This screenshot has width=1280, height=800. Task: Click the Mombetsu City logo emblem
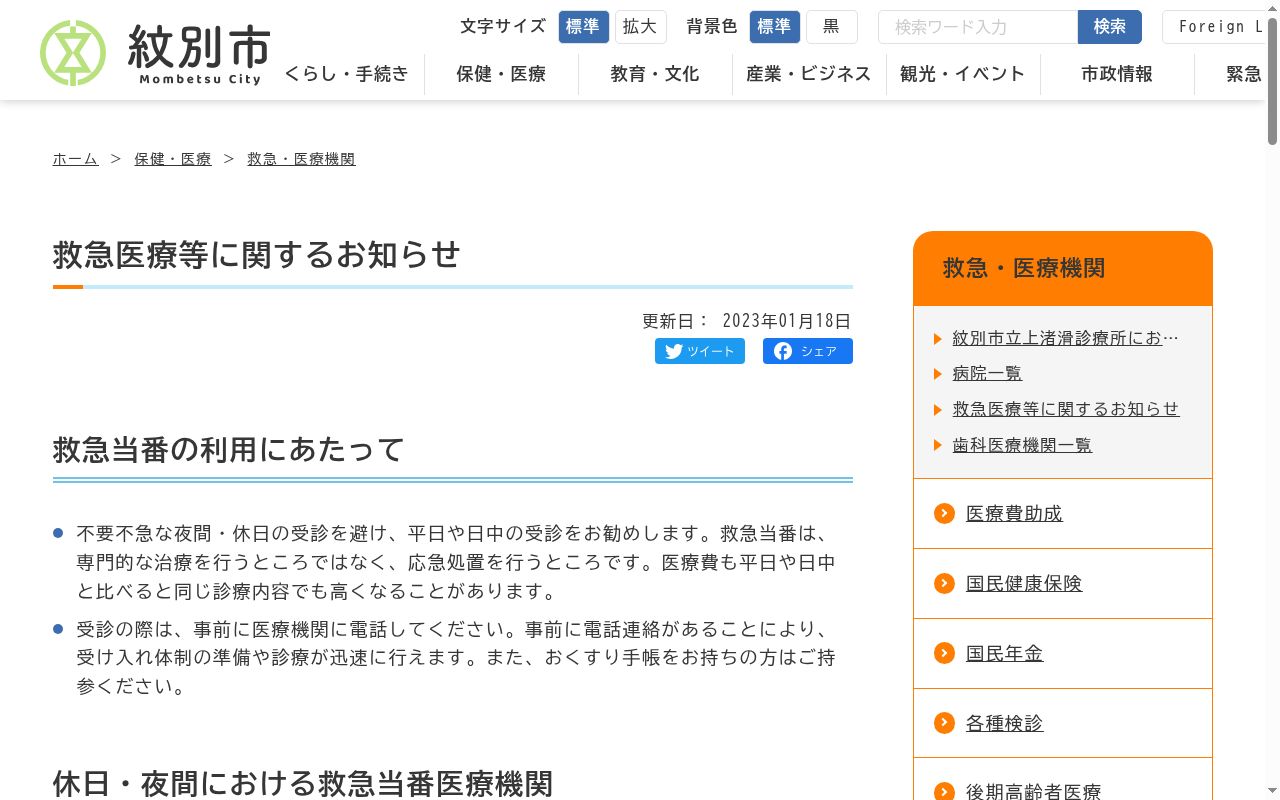tap(73, 53)
